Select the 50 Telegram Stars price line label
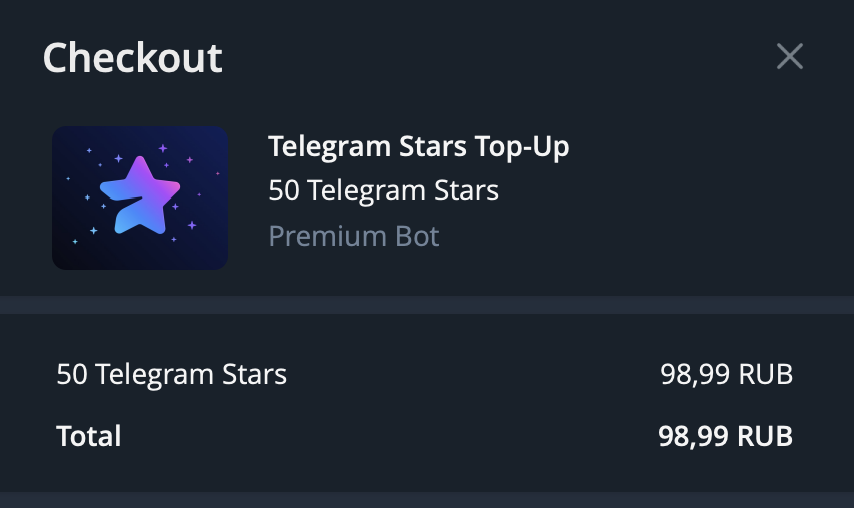 point(172,374)
